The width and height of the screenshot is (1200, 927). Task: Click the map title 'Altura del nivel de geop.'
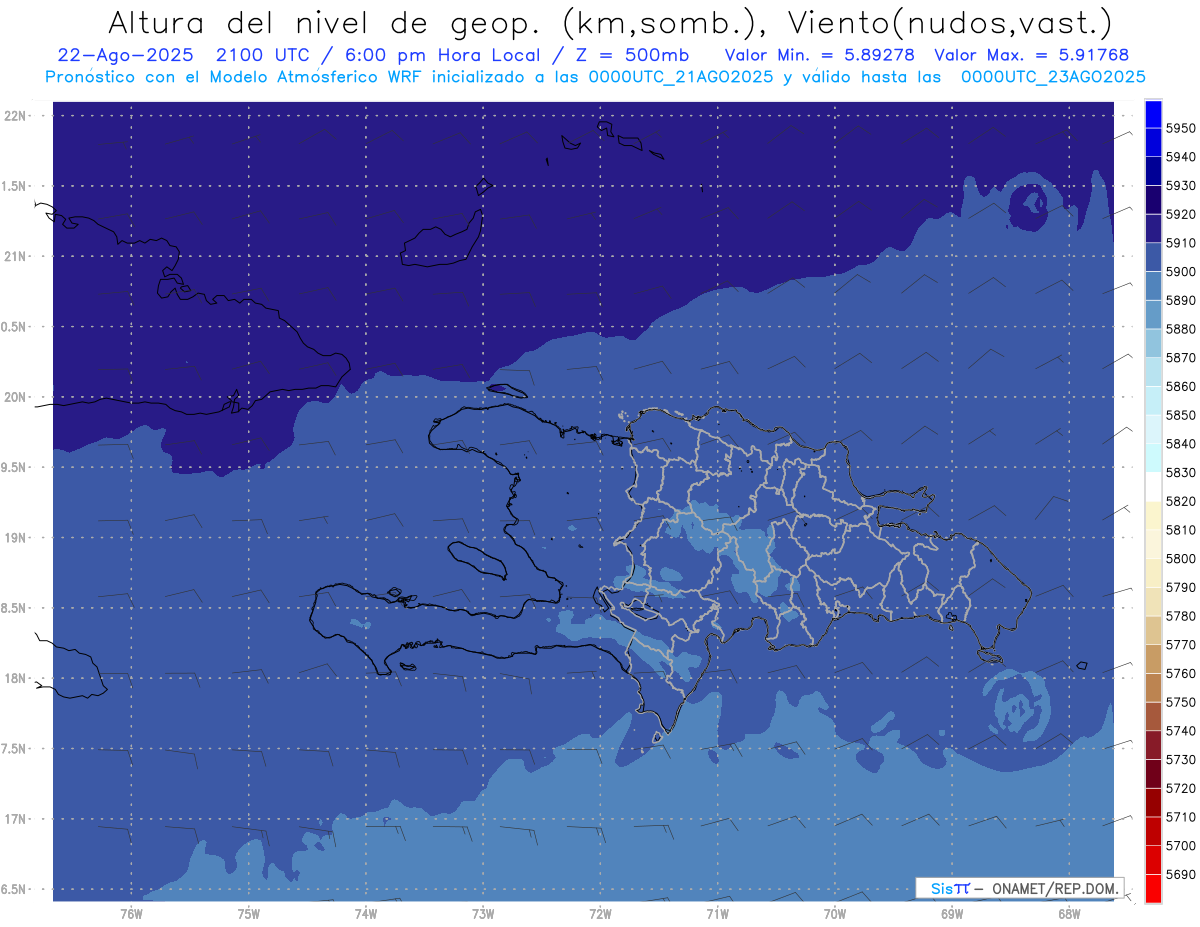click(323, 22)
